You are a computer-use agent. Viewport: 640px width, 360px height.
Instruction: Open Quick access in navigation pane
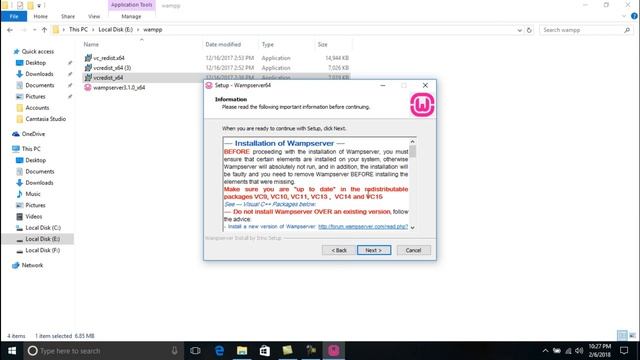[38, 51]
